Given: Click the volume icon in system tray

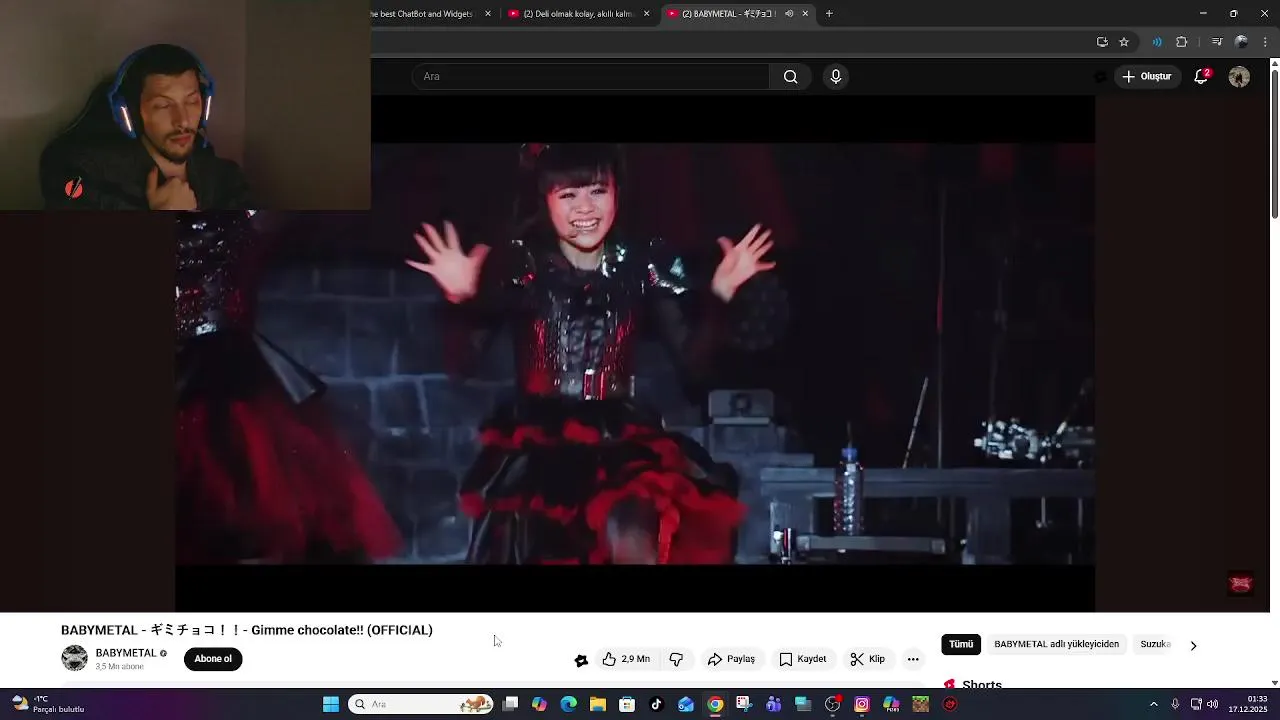Looking at the screenshot, I should 1213,704.
